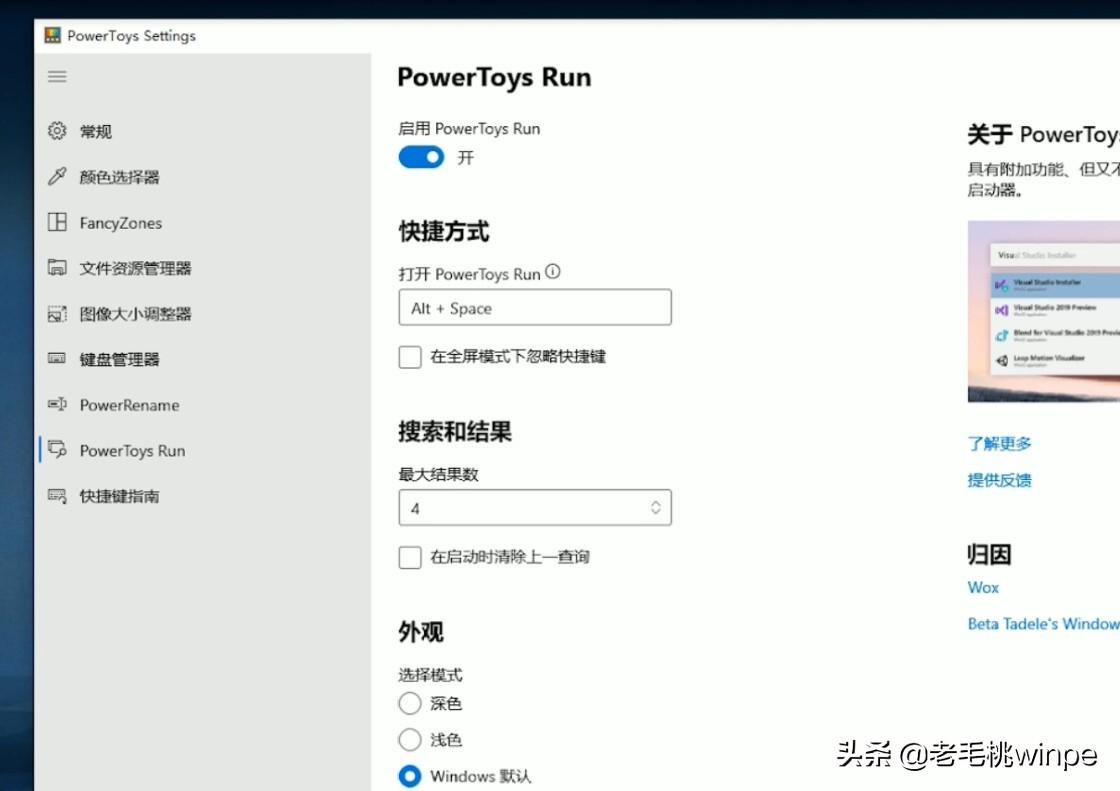Click the PowerToys Run page heading
This screenshot has width=1120, height=791.
[x=494, y=77]
